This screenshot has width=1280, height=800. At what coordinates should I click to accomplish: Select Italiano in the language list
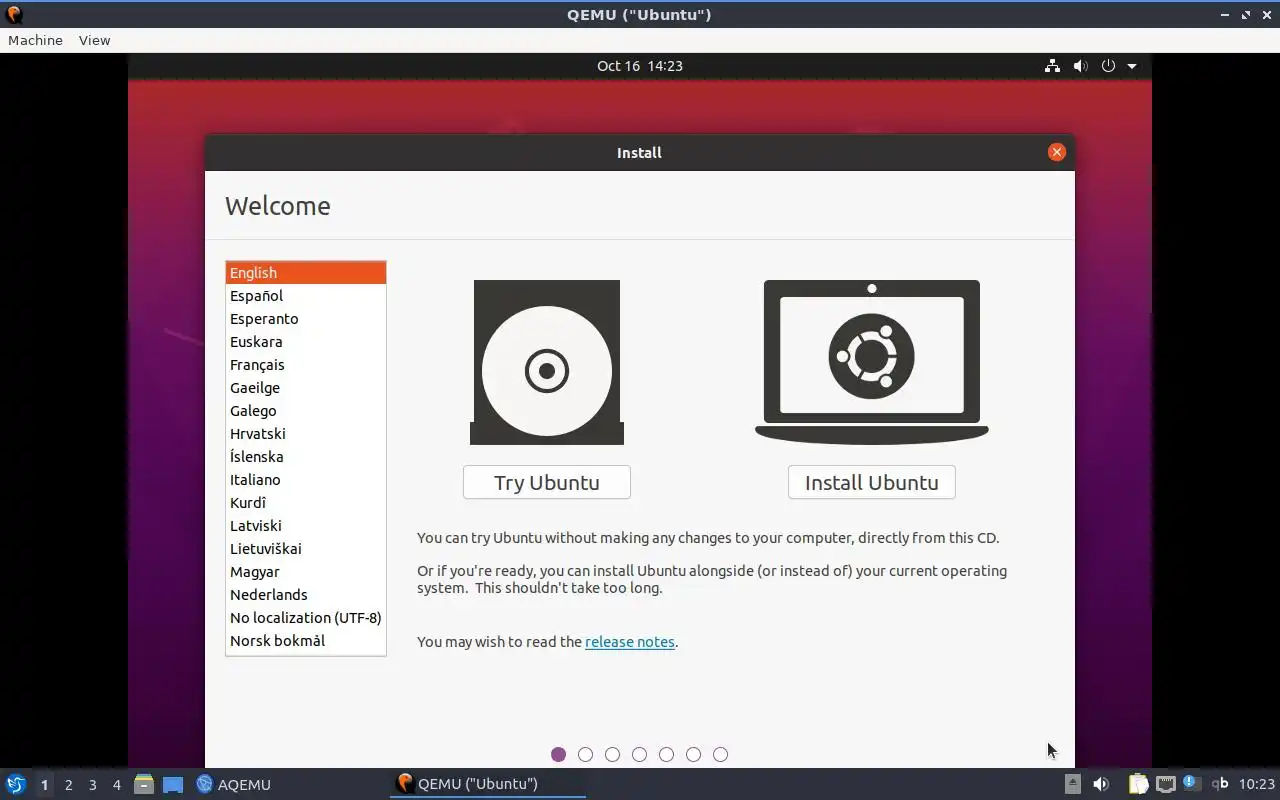306,480
